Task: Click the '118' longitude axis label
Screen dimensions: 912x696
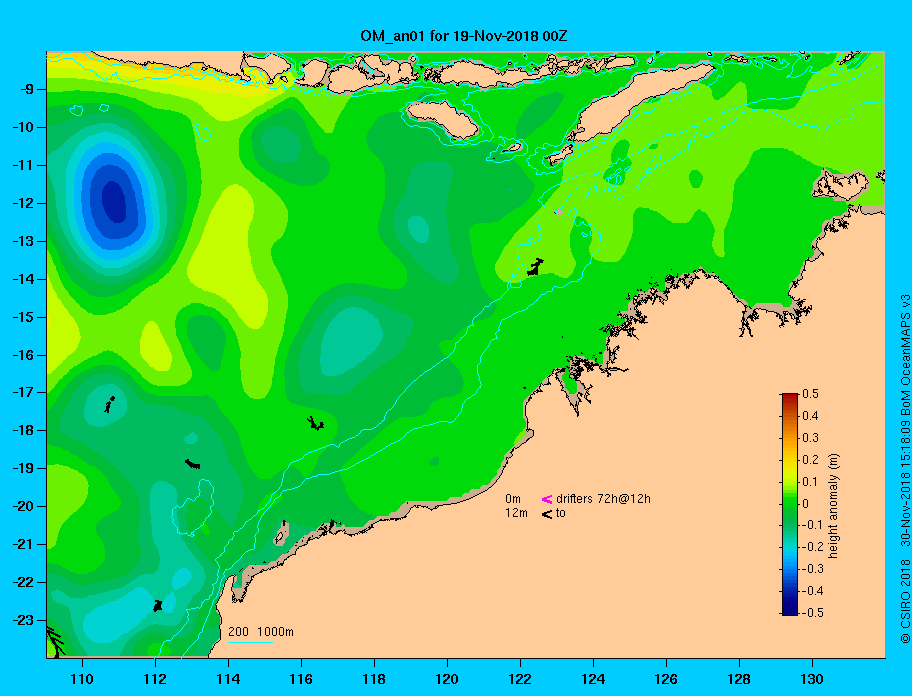Action: click(374, 679)
